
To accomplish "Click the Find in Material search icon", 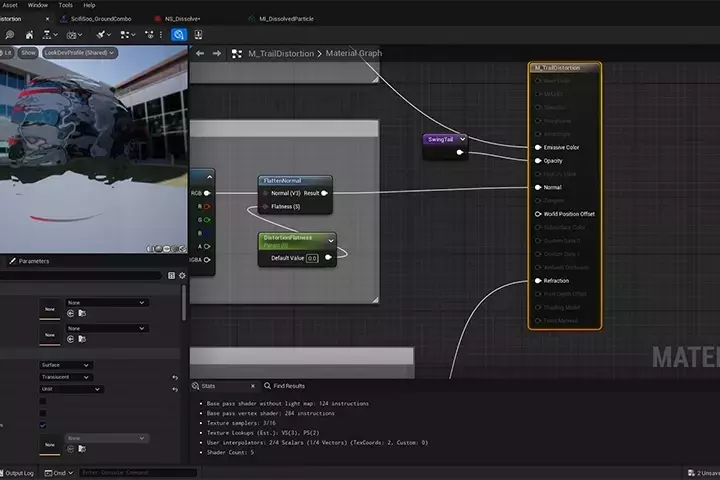I will [9, 35].
